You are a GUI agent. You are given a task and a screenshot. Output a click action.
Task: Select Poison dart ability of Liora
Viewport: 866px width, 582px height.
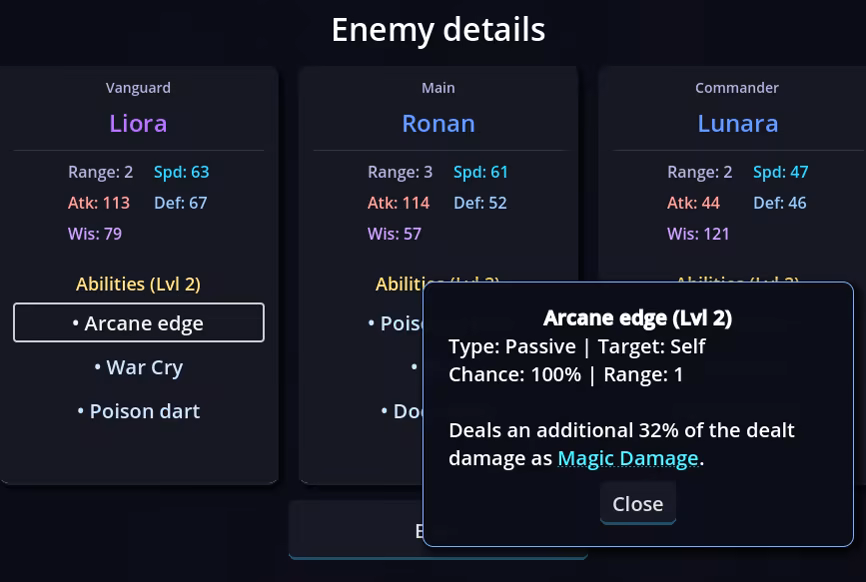(x=139, y=411)
